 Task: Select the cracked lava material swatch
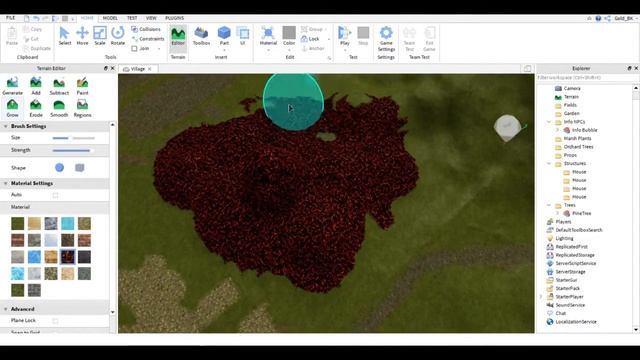[68, 257]
